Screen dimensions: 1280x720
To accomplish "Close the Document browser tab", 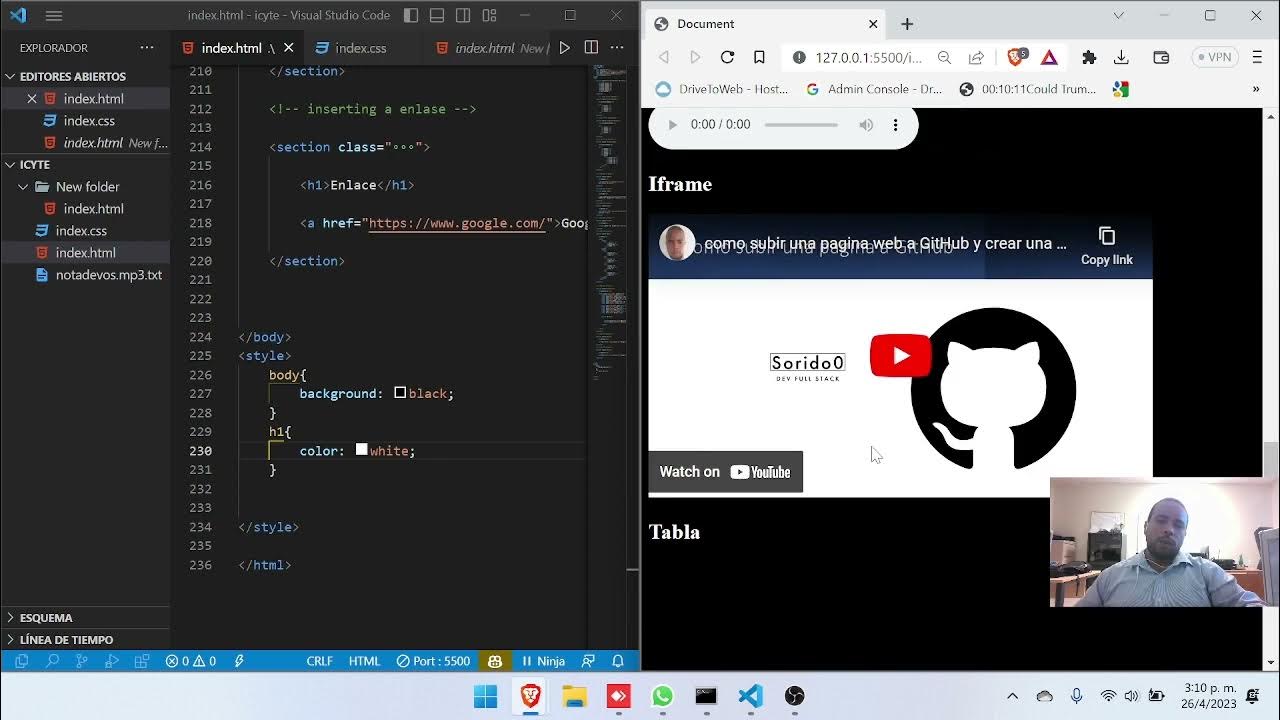I will (873, 24).
